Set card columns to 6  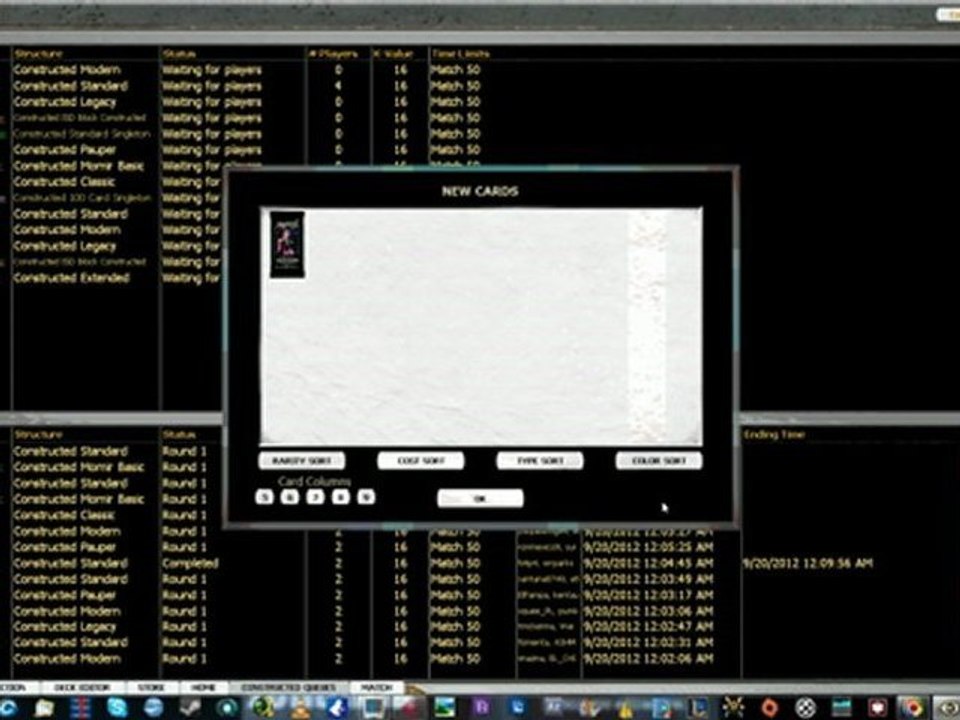pyautogui.click(x=290, y=497)
